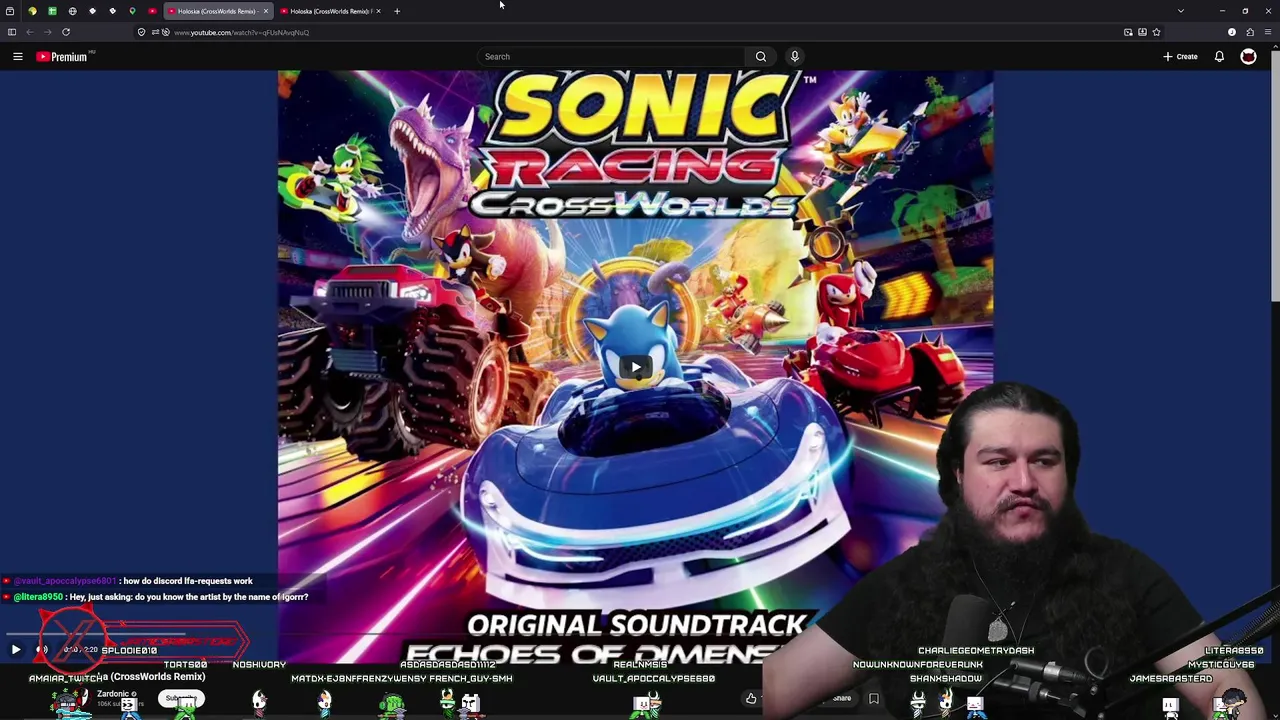Viewport: 1280px width, 720px height.
Task: Close the second Holoska tab
Action: pyautogui.click(x=378, y=11)
